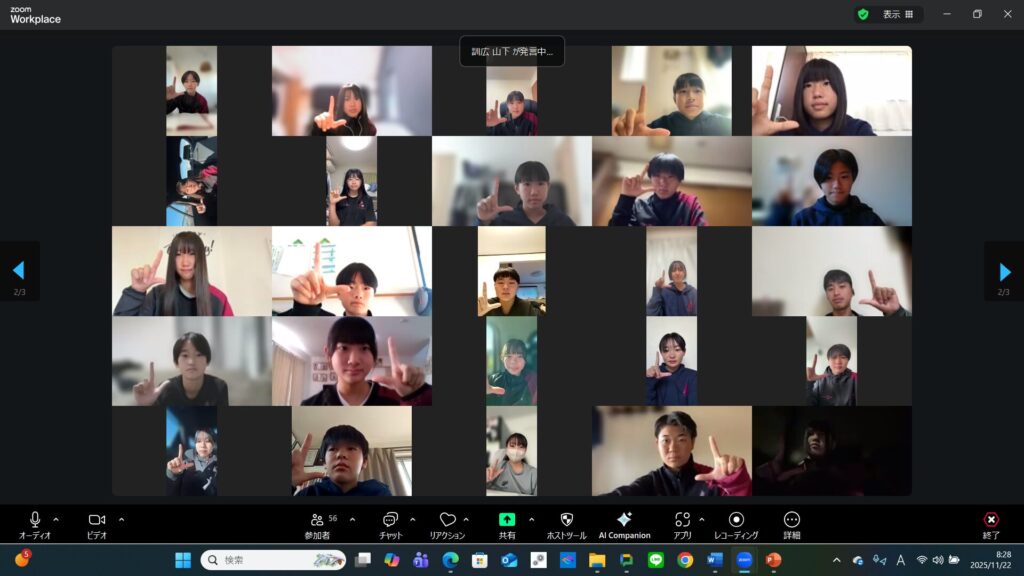Image resolution: width=1024 pixels, height=576 pixels.
Task: Toggle the video camera on or off
Action: click(x=97, y=520)
